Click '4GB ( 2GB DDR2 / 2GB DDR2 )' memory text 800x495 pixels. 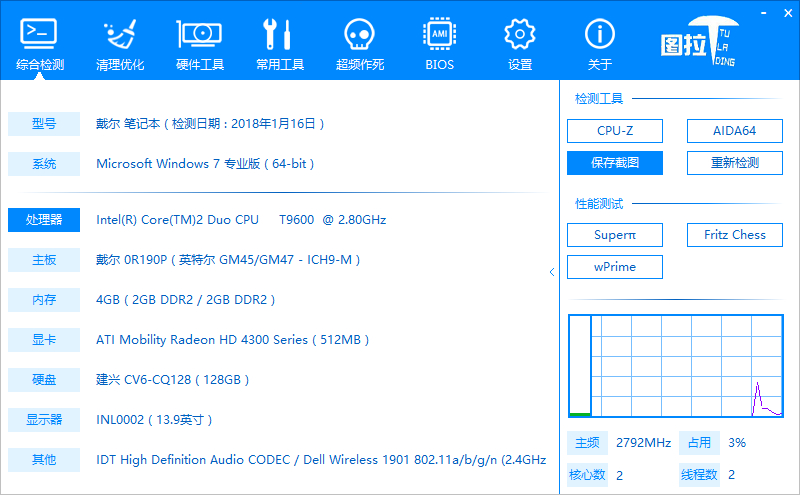click(186, 300)
